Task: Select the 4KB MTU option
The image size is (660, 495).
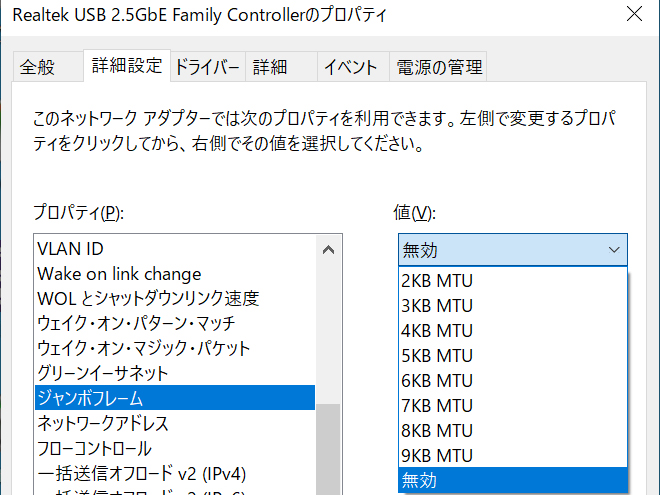Action: 437,330
